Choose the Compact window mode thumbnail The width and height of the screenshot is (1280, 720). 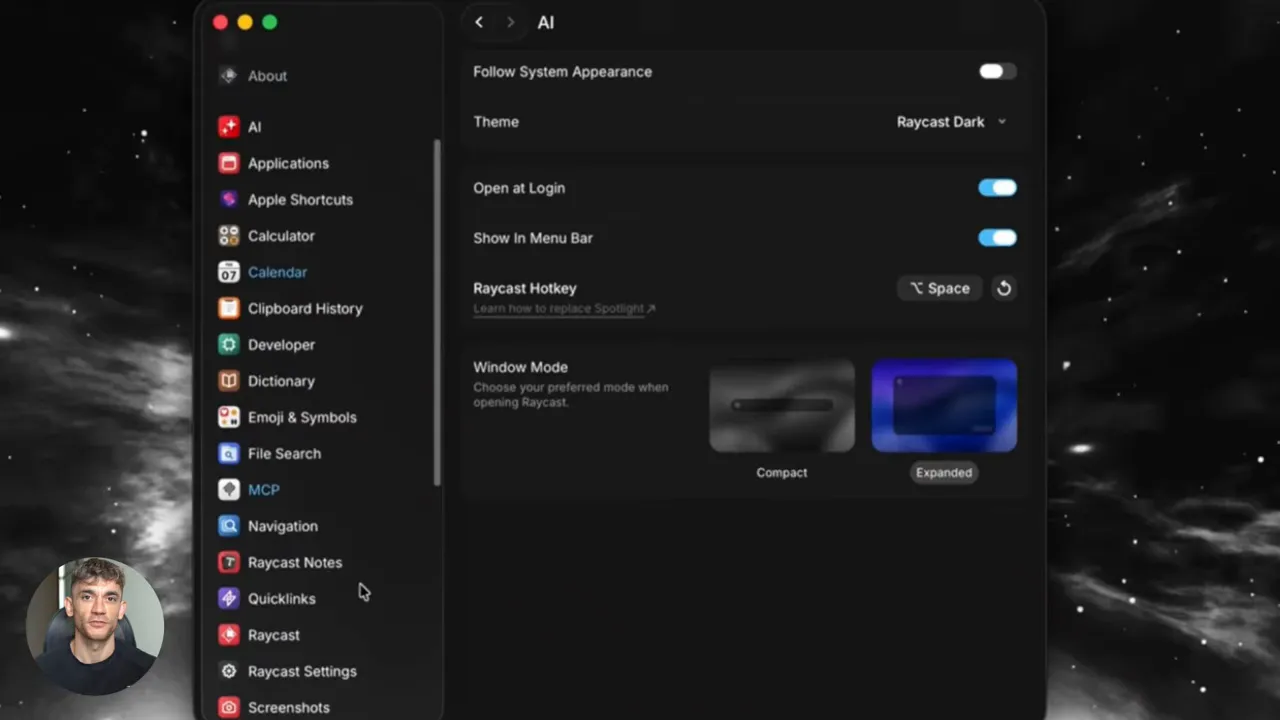pyautogui.click(x=782, y=406)
